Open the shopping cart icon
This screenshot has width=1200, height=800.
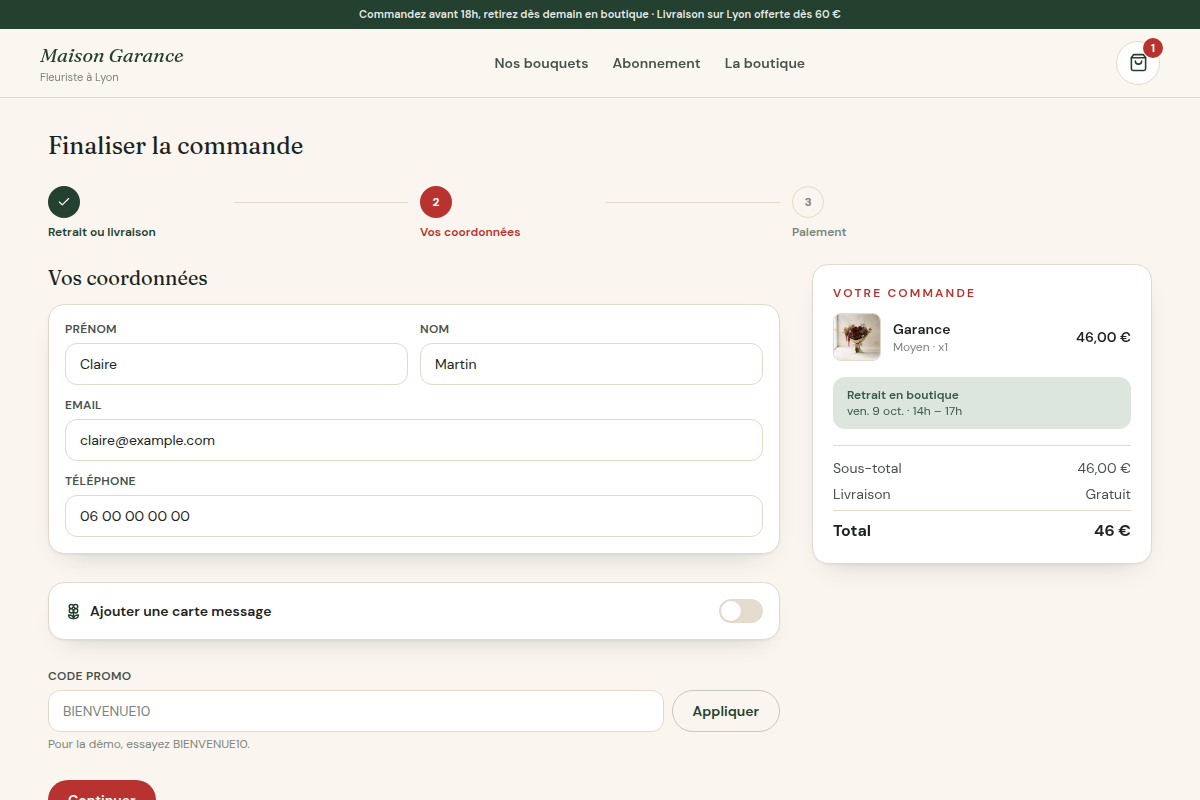[1138, 63]
